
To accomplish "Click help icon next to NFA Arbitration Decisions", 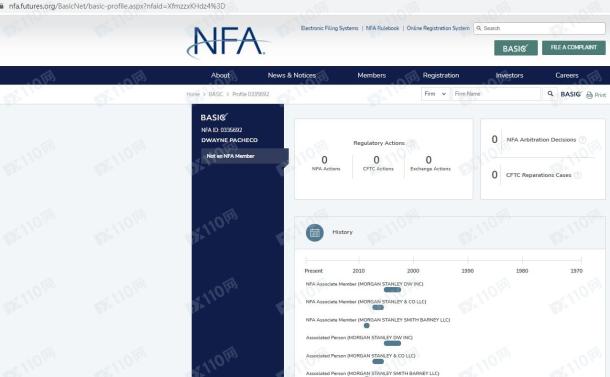I will coord(582,140).
